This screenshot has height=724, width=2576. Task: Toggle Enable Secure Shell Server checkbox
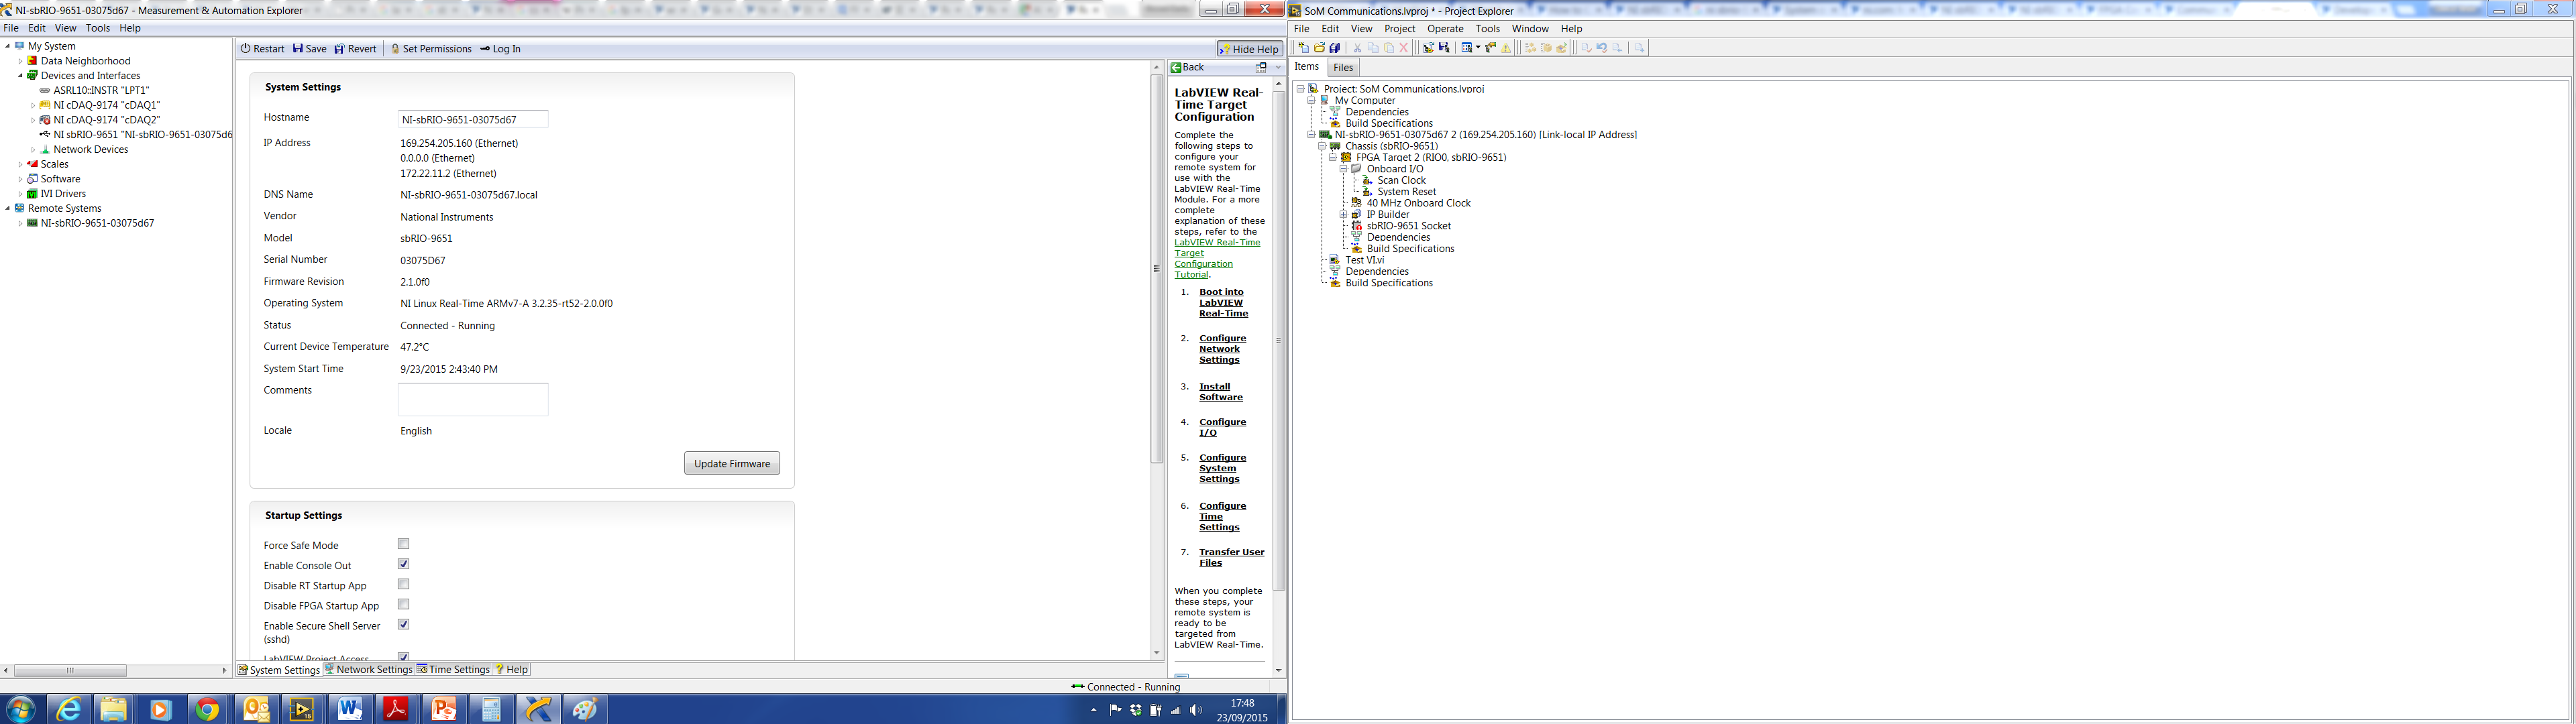(x=404, y=624)
